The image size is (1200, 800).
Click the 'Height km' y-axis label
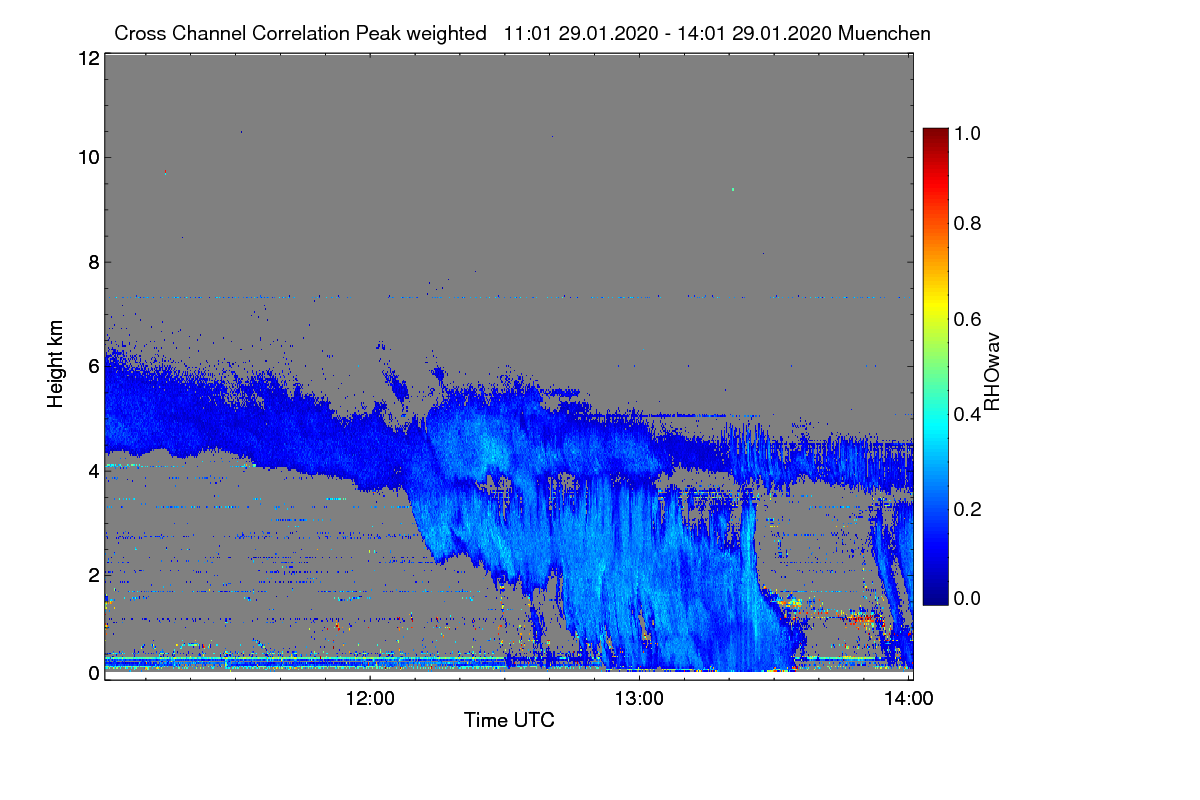pos(56,364)
